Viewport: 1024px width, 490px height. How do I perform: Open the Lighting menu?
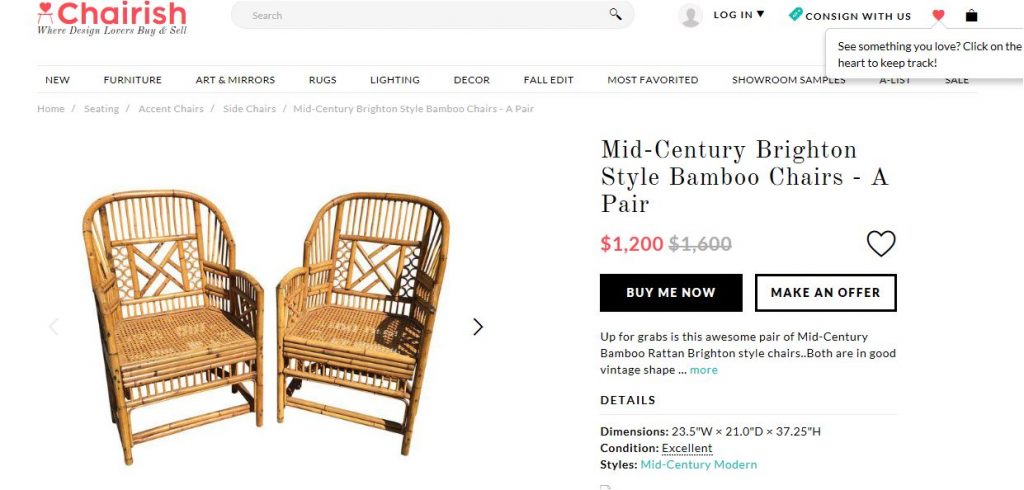click(394, 80)
